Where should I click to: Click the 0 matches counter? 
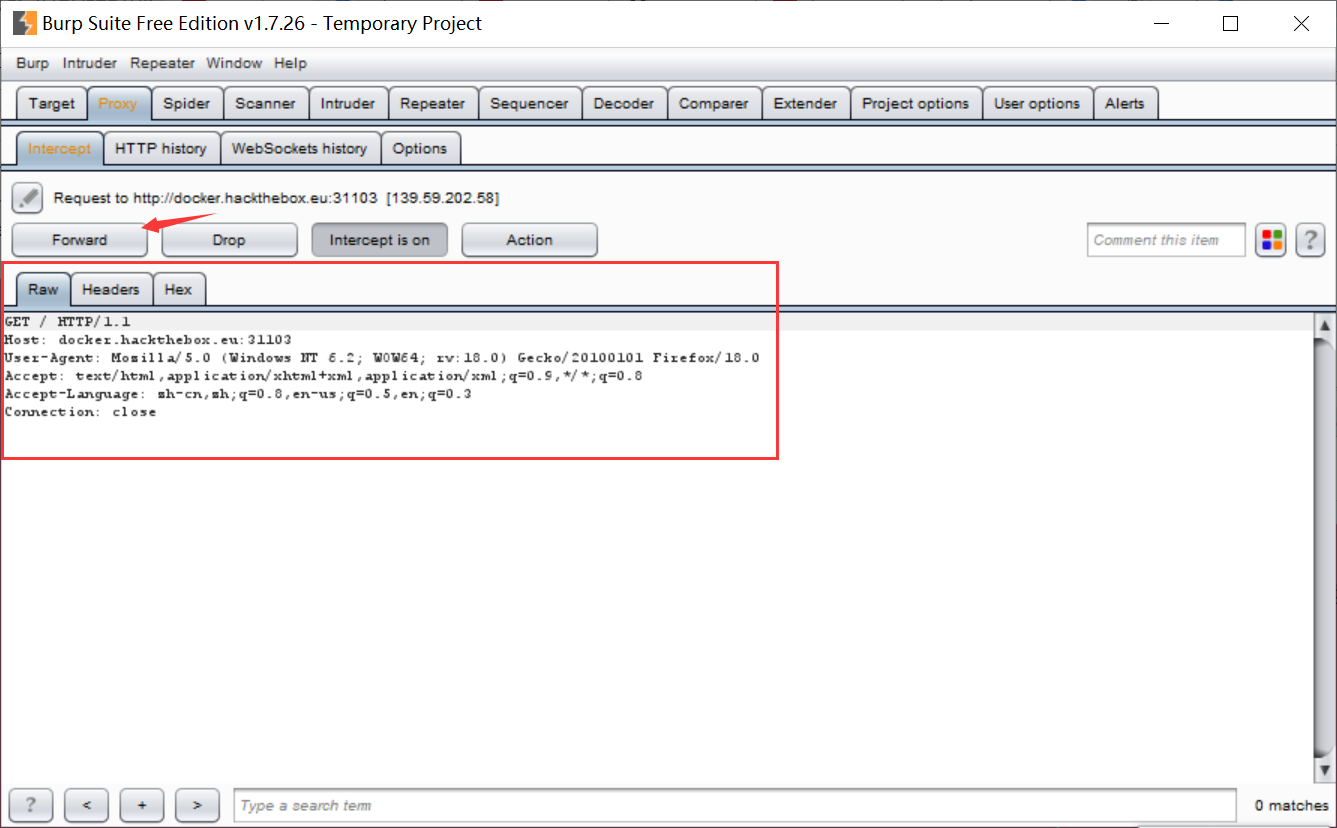click(x=1292, y=805)
